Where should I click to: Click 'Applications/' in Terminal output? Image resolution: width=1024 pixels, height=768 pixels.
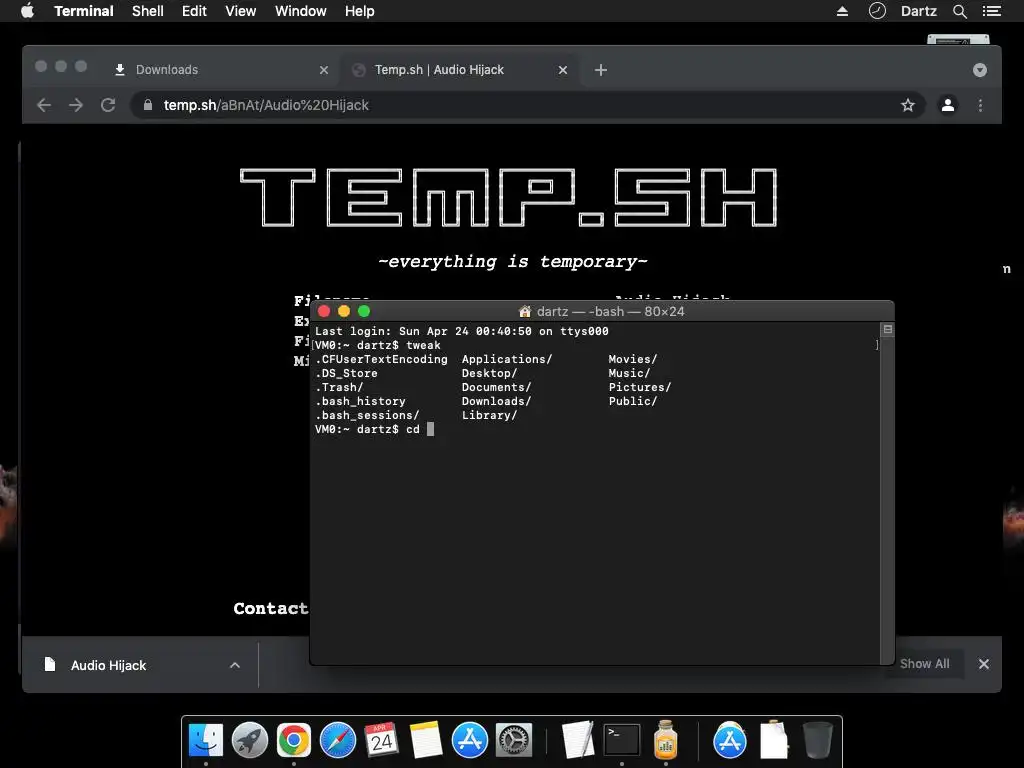(x=507, y=359)
